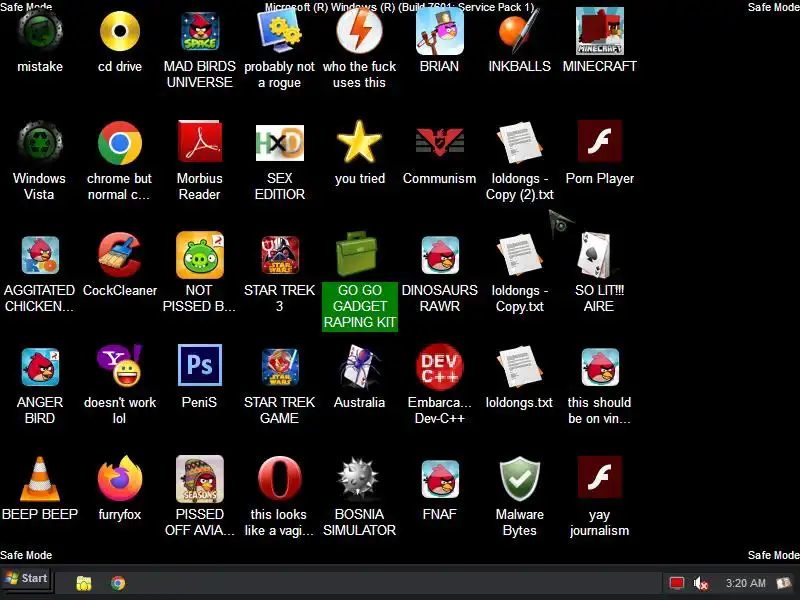Open the folder icon pinned on taskbar
The image size is (800, 600).
84,583
